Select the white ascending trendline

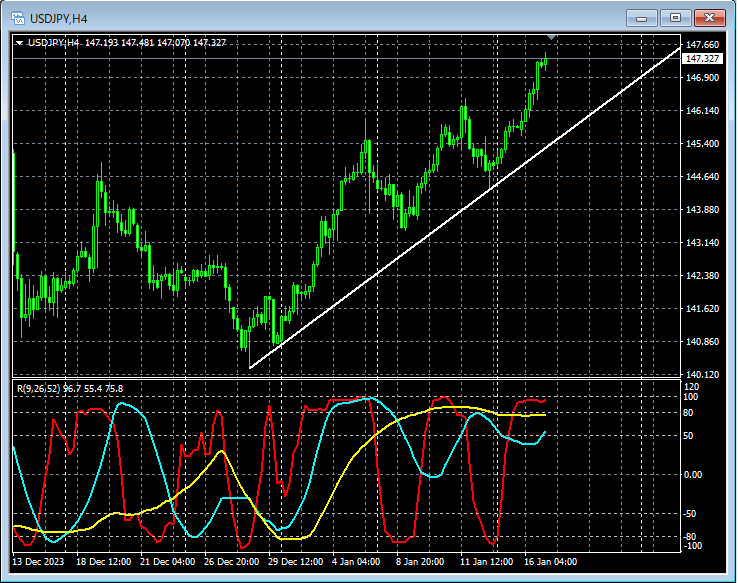click(x=465, y=207)
